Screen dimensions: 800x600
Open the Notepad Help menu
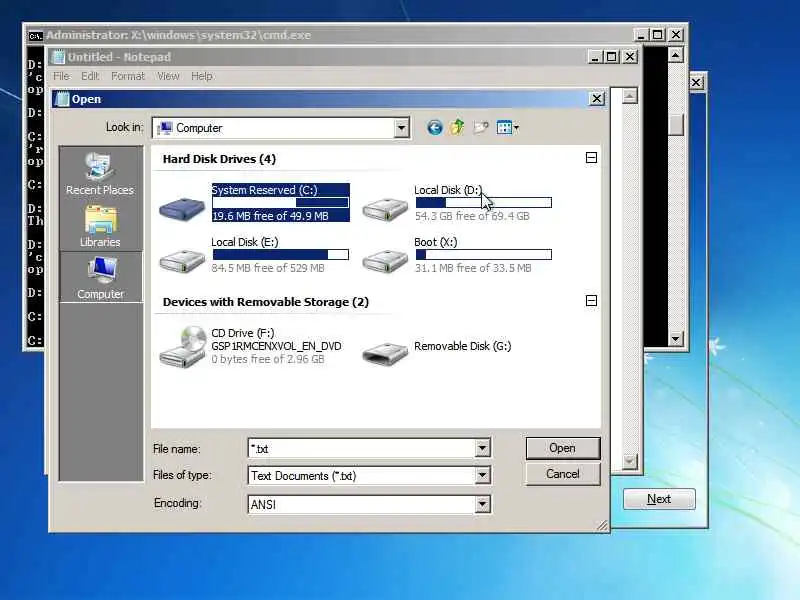coord(202,76)
